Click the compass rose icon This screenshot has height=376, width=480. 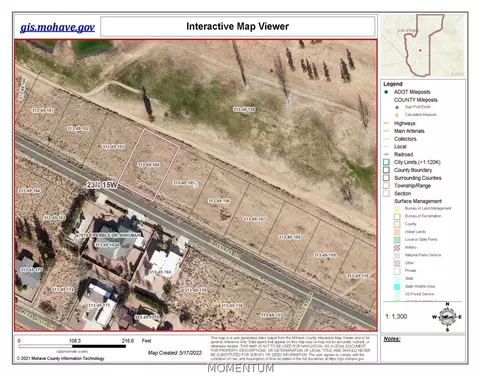point(447,317)
